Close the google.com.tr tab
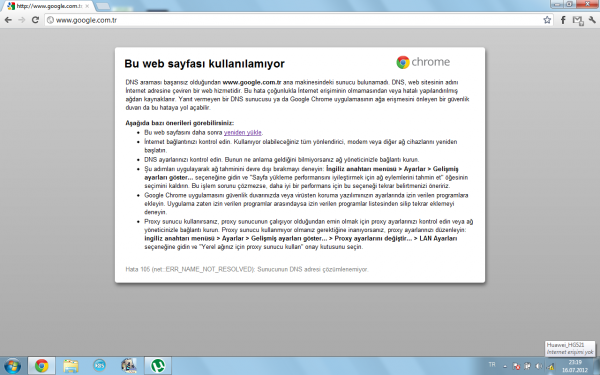 point(87,6)
